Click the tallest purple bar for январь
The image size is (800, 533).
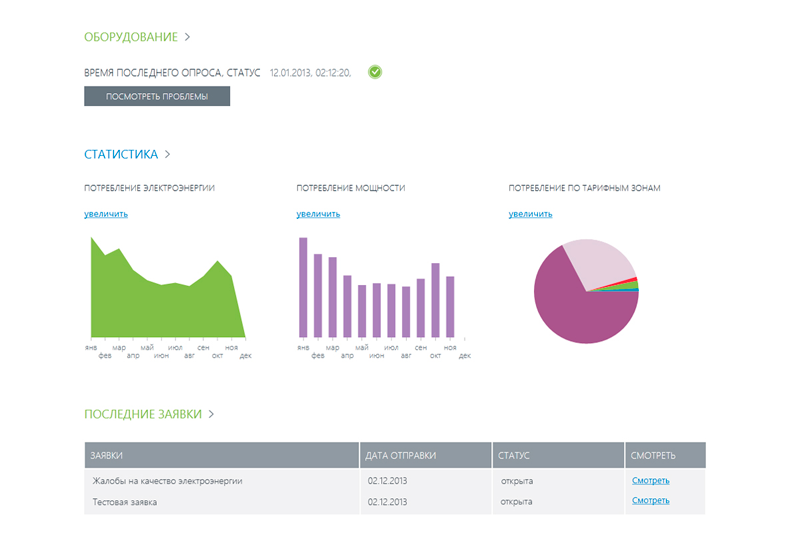tap(302, 288)
